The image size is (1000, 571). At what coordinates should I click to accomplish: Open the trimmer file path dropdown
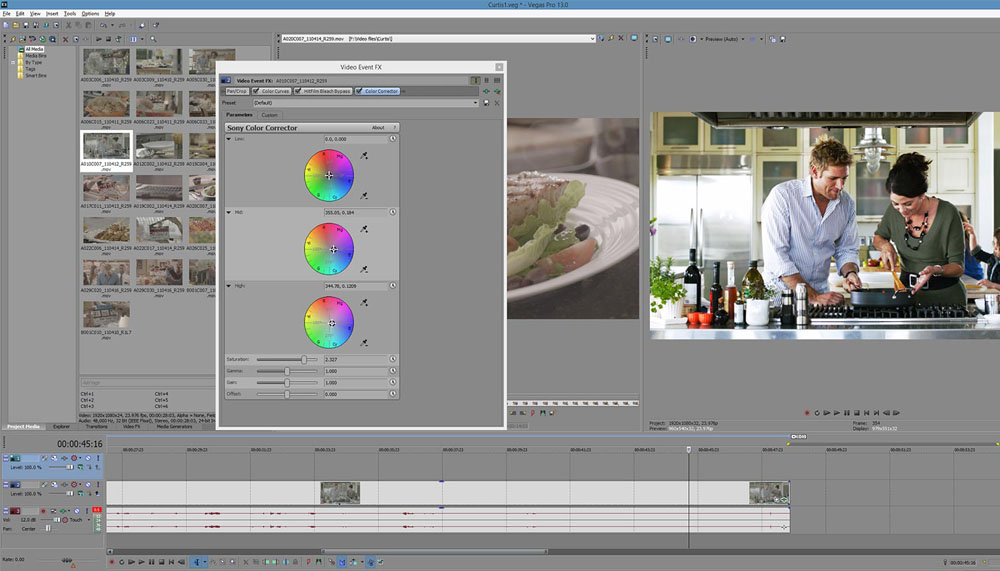(x=592, y=39)
